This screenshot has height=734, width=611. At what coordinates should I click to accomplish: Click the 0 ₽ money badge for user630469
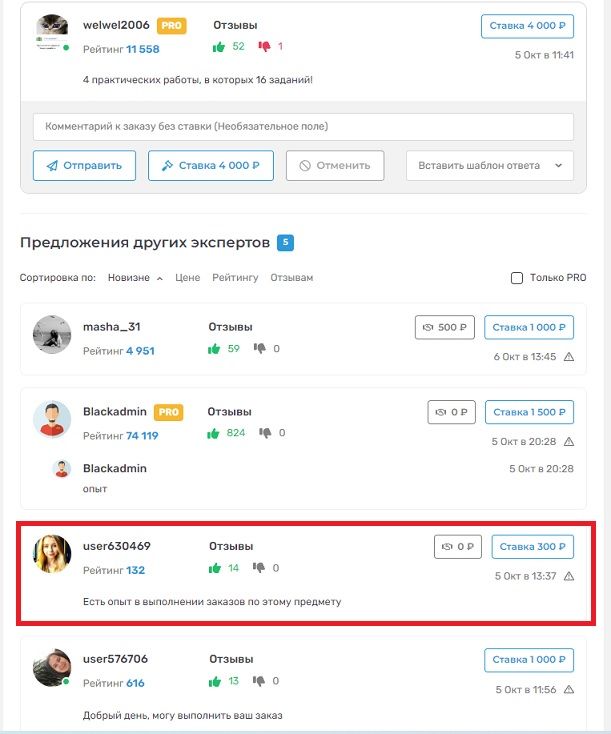tap(459, 547)
